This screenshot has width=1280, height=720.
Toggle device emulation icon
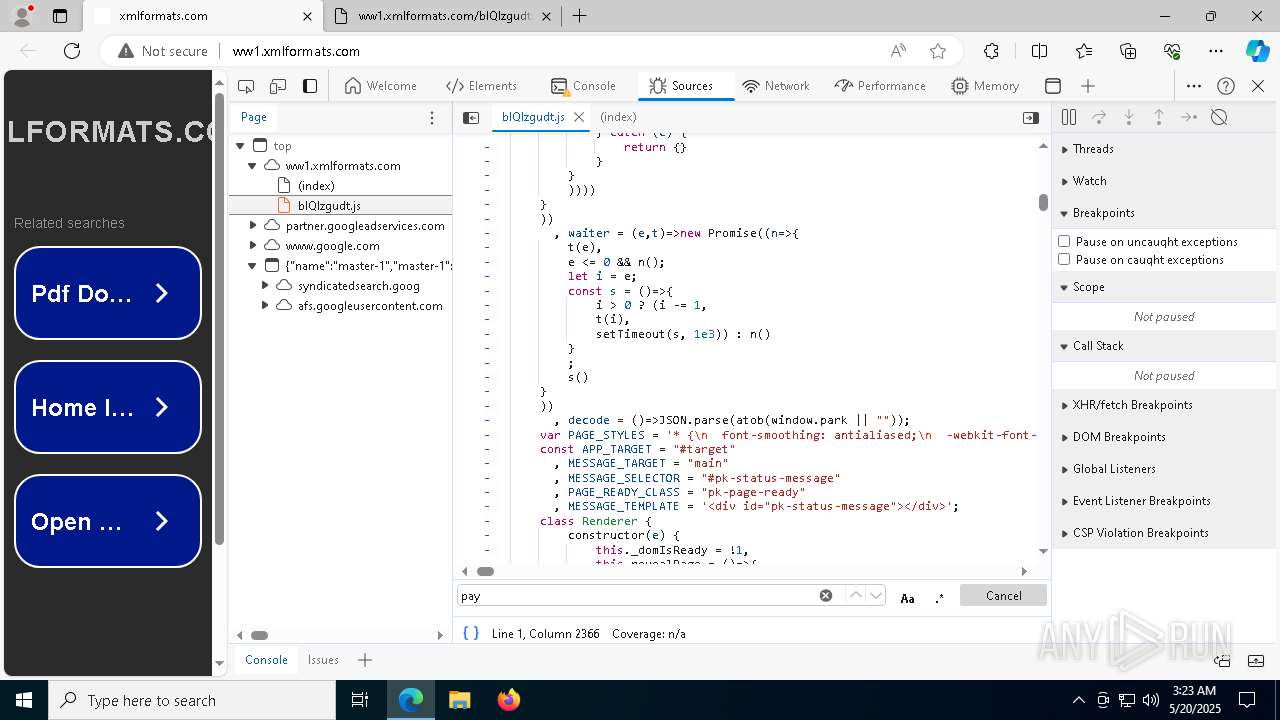tap(278, 86)
